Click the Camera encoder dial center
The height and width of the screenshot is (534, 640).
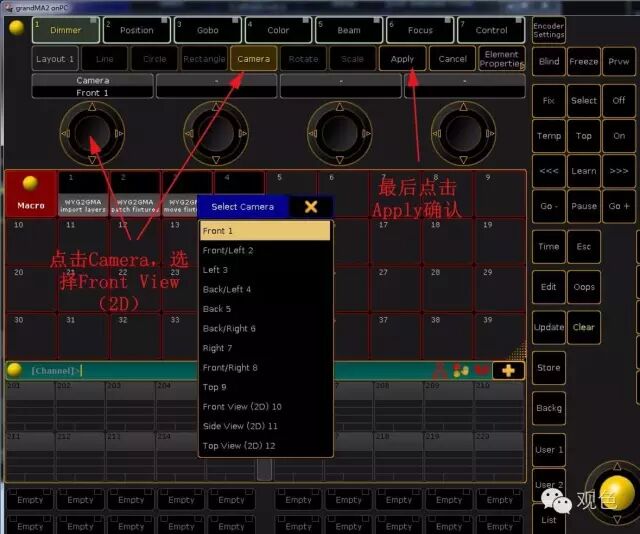(92, 134)
